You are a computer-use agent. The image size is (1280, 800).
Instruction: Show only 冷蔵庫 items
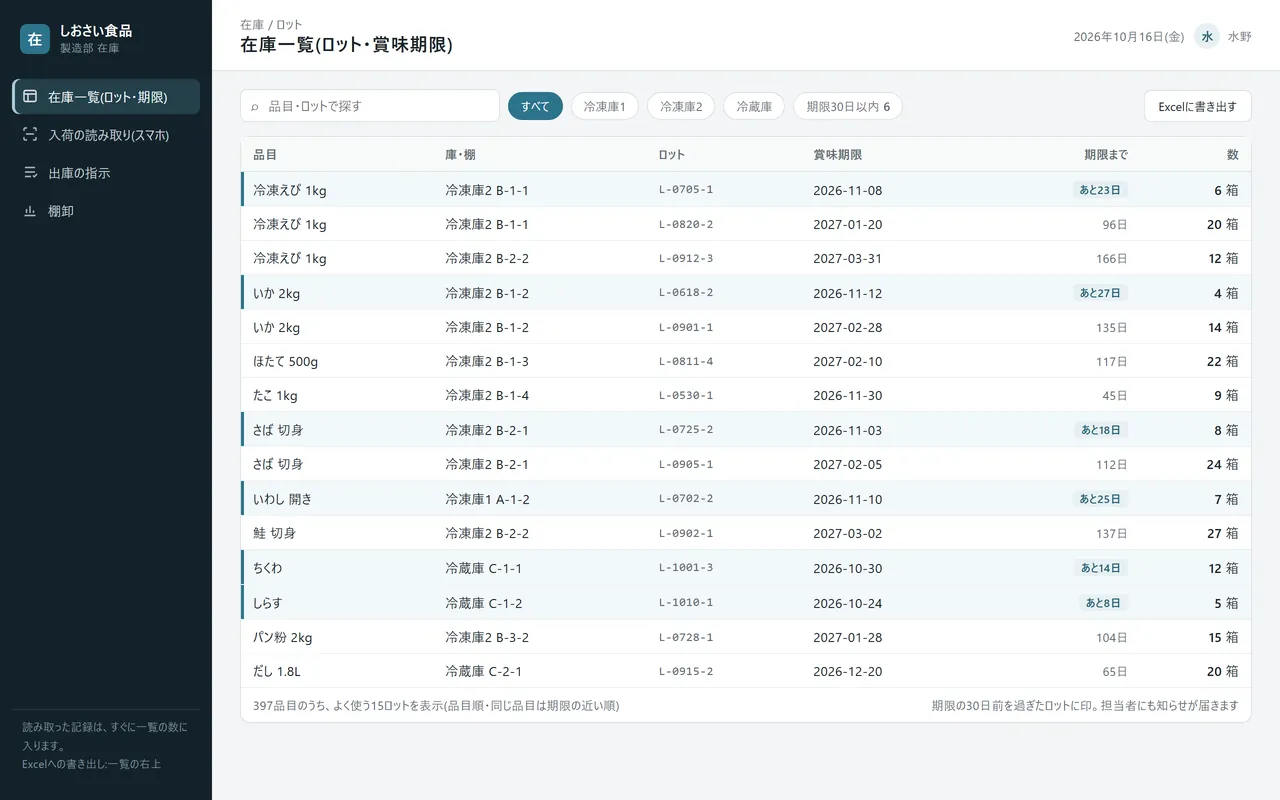[754, 106]
